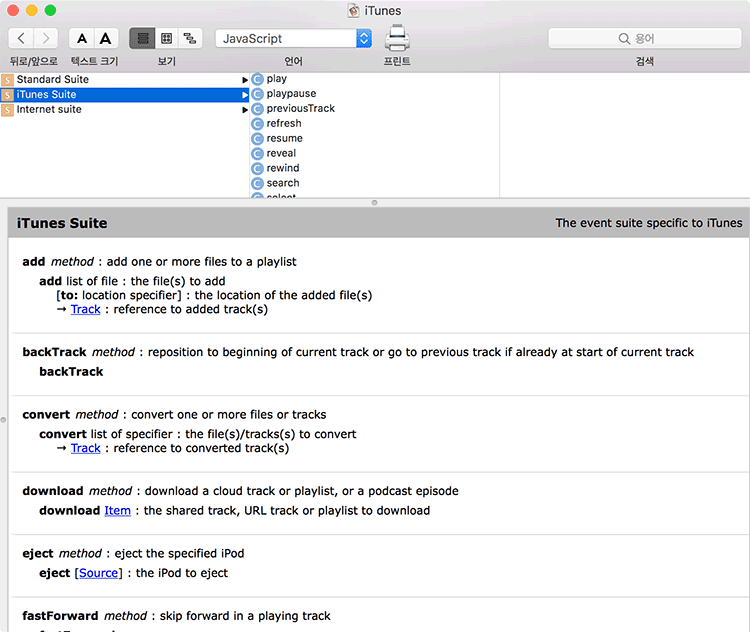Screen dimensions: 750x632
Task: Switch to grid column view mode
Action: [x=166, y=38]
